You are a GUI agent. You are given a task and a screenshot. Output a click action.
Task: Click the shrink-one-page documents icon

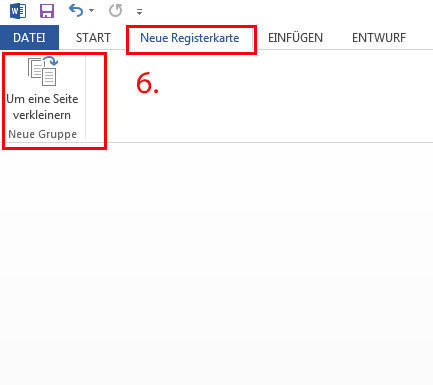click(43, 71)
